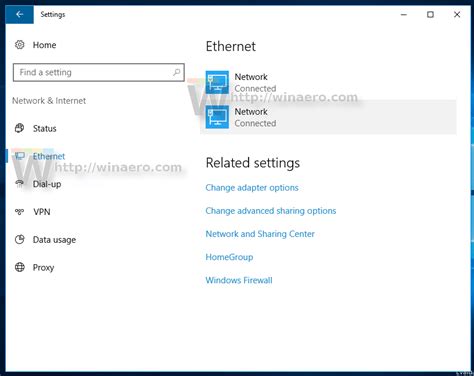Open the Proxy settings

tap(43, 268)
